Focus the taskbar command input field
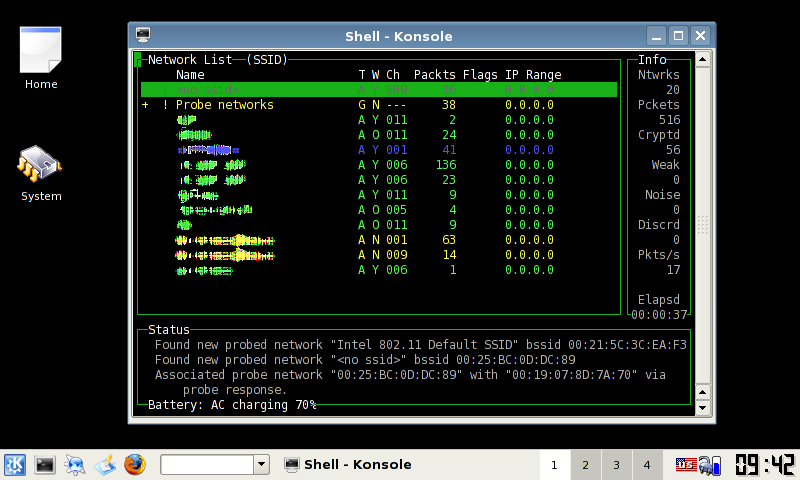 [x=207, y=464]
